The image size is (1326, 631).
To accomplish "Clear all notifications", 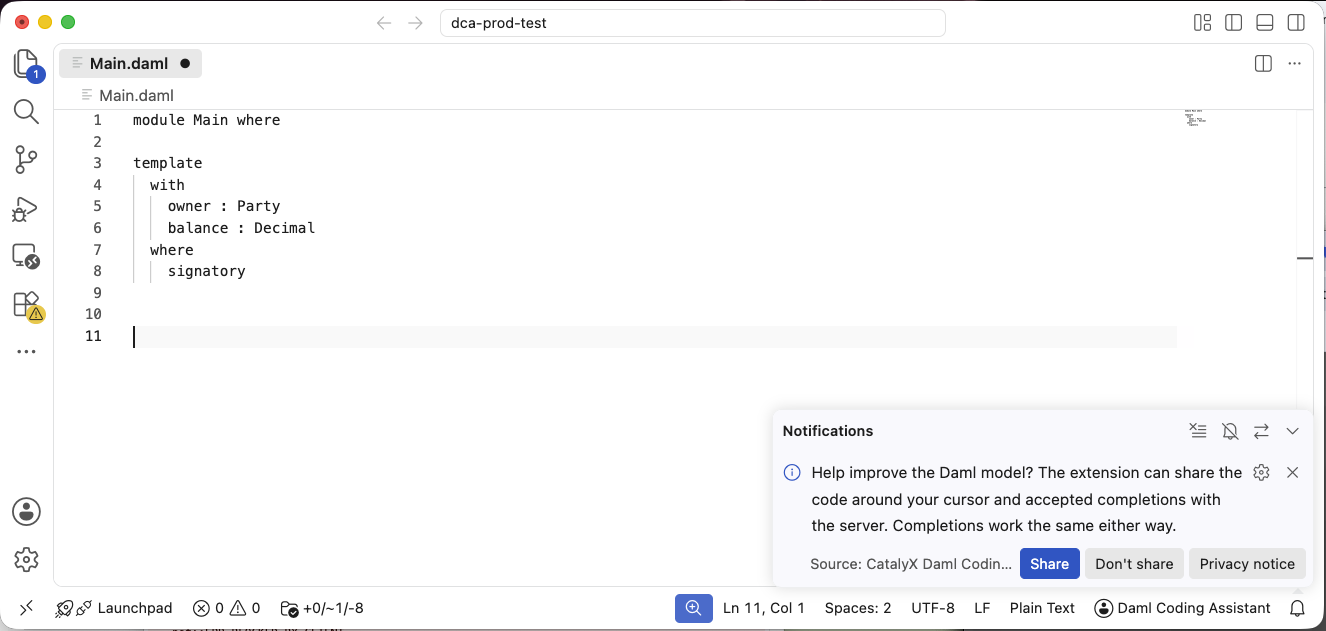I will (1198, 431).
